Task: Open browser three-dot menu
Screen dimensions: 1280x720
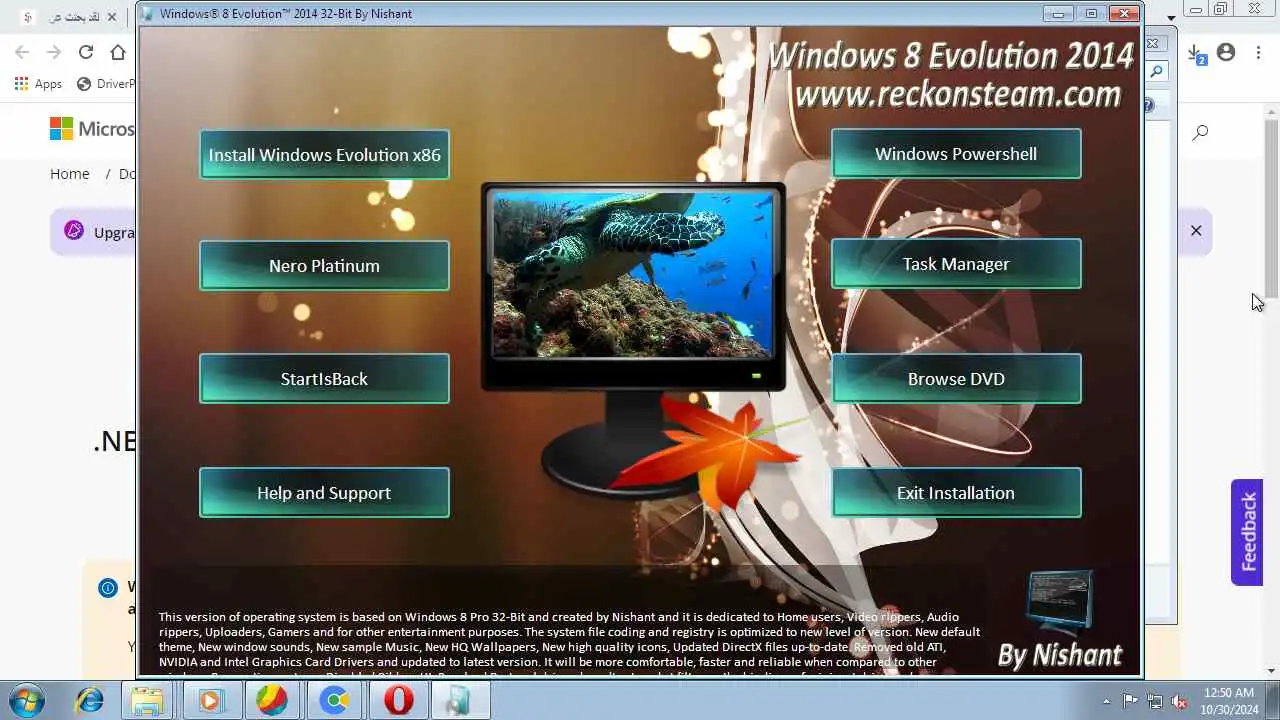Action: pyautogui.click(x=1258, y=53)
